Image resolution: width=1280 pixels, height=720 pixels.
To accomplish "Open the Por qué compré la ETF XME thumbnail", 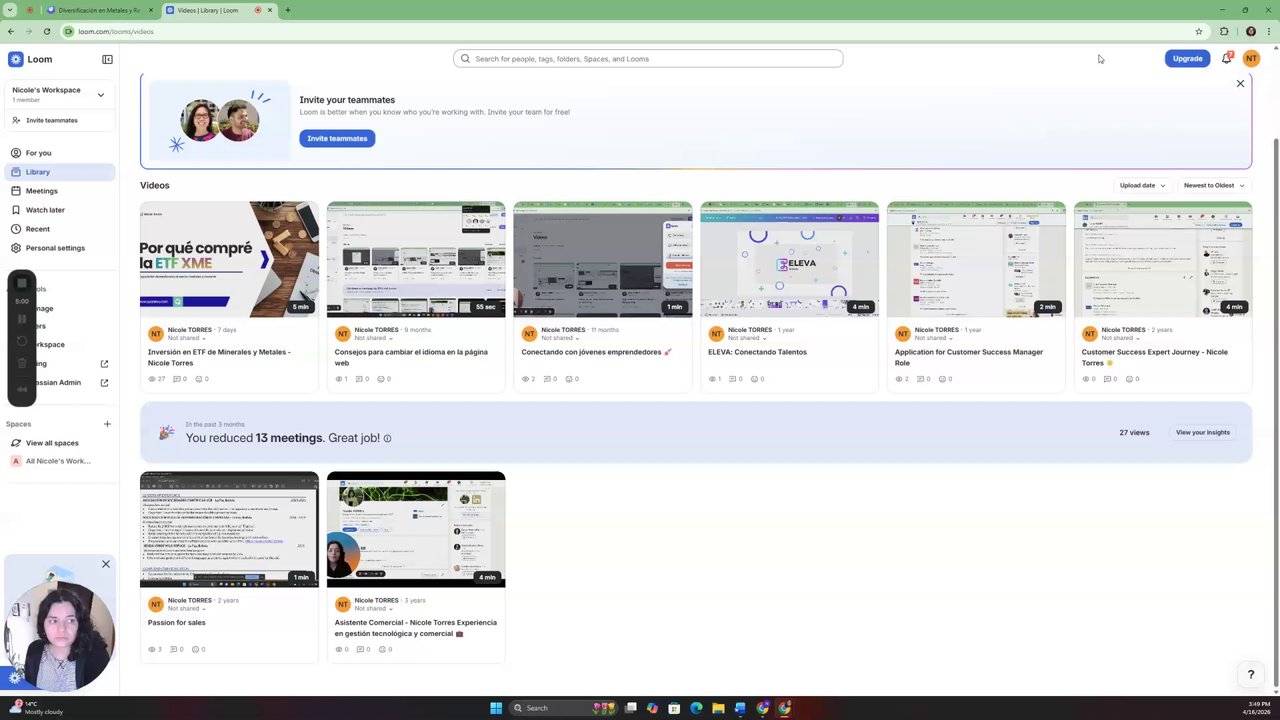I will [229, 259].
